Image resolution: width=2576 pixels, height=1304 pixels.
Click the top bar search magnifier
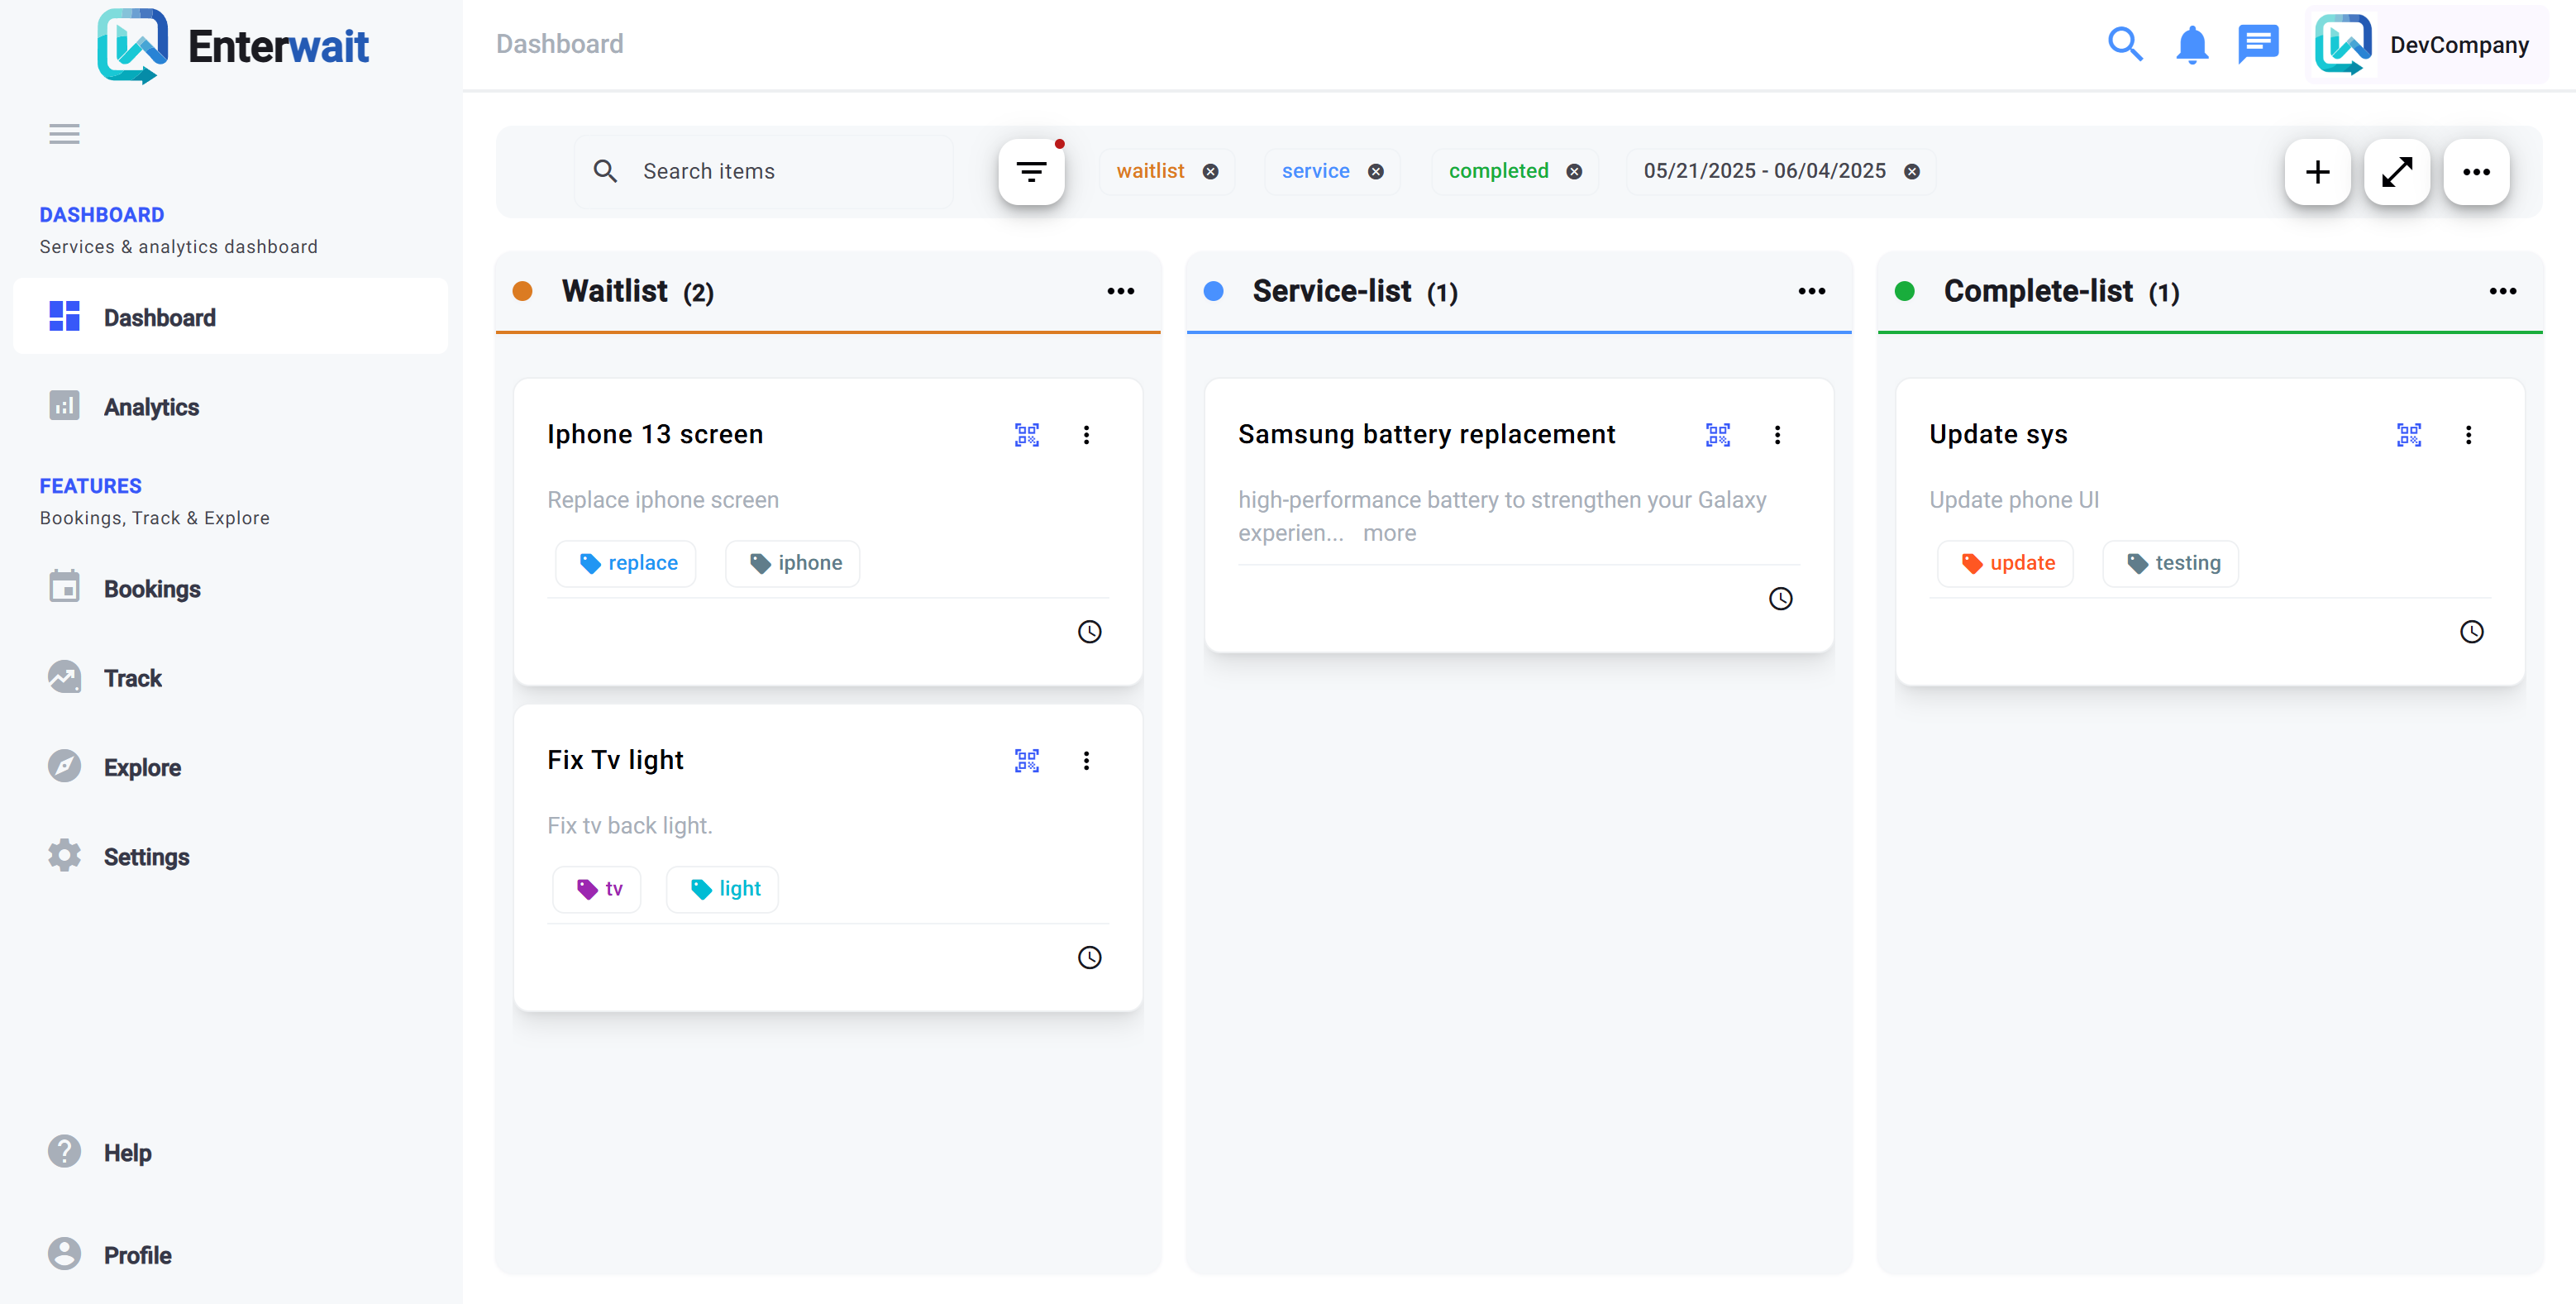coord(2124,45)
